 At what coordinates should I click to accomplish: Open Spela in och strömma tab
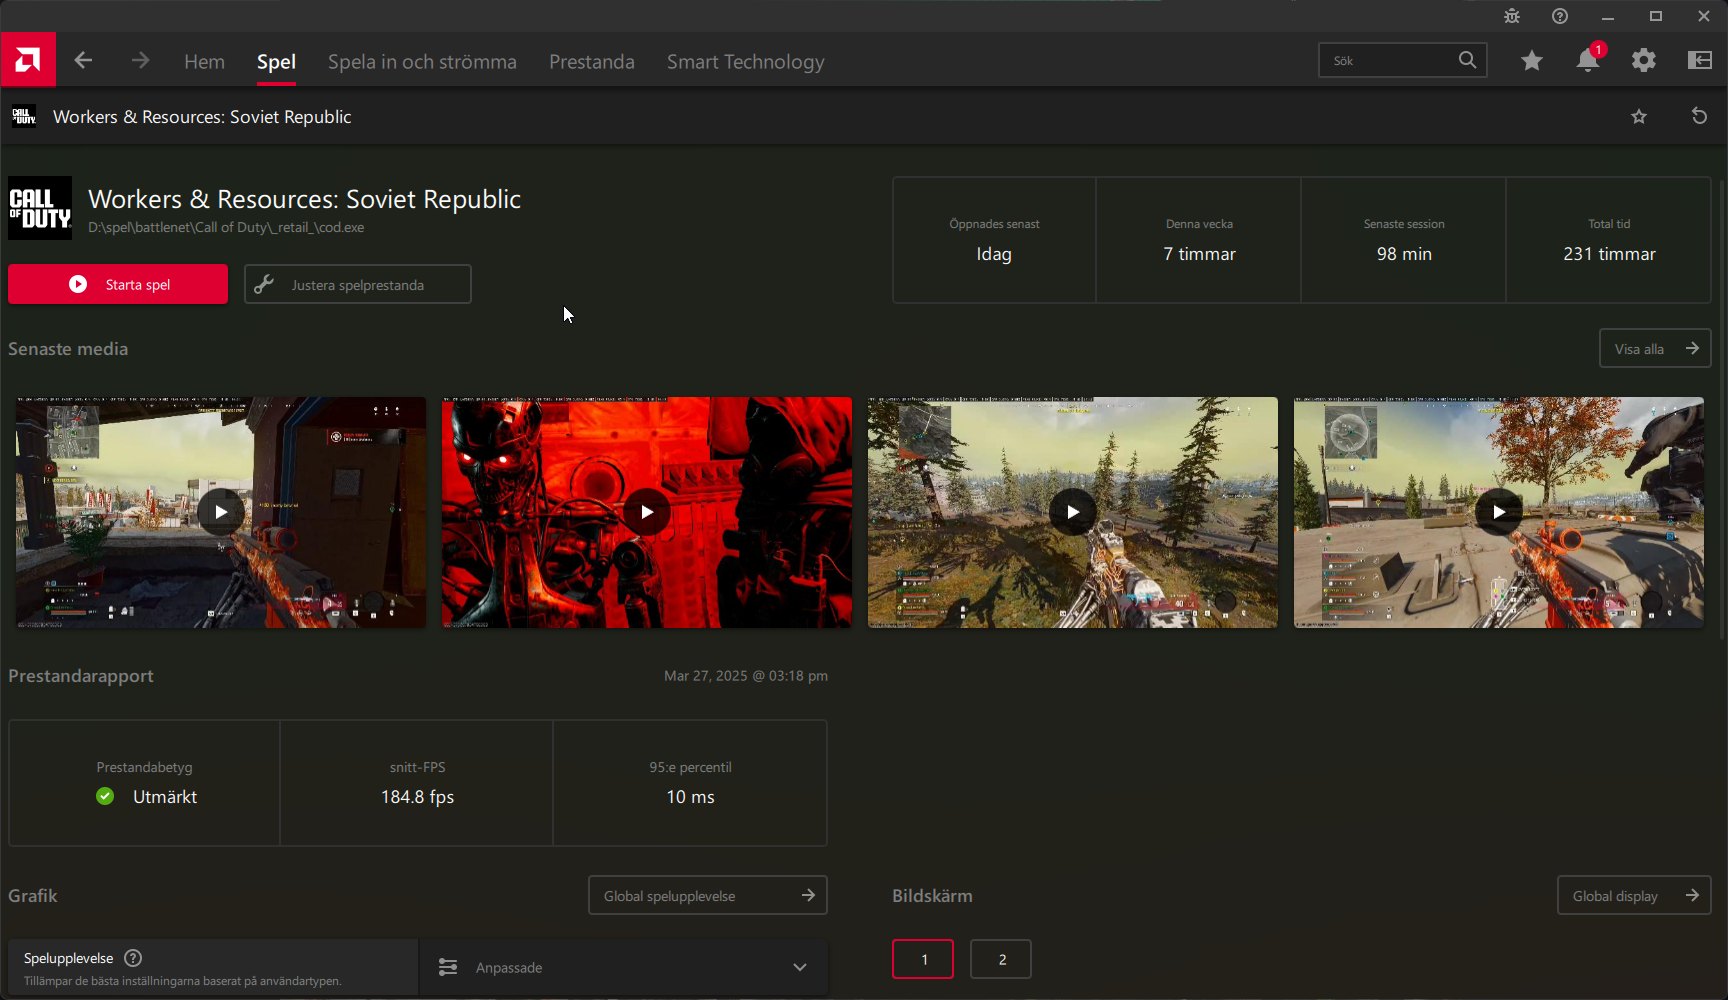(422, 62)
